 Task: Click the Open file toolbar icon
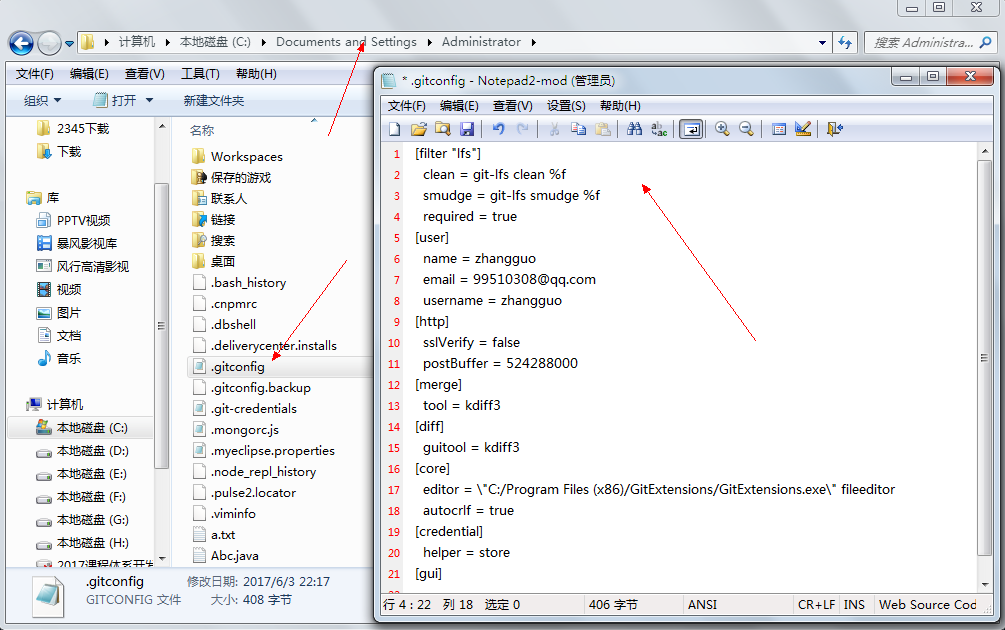418,129
